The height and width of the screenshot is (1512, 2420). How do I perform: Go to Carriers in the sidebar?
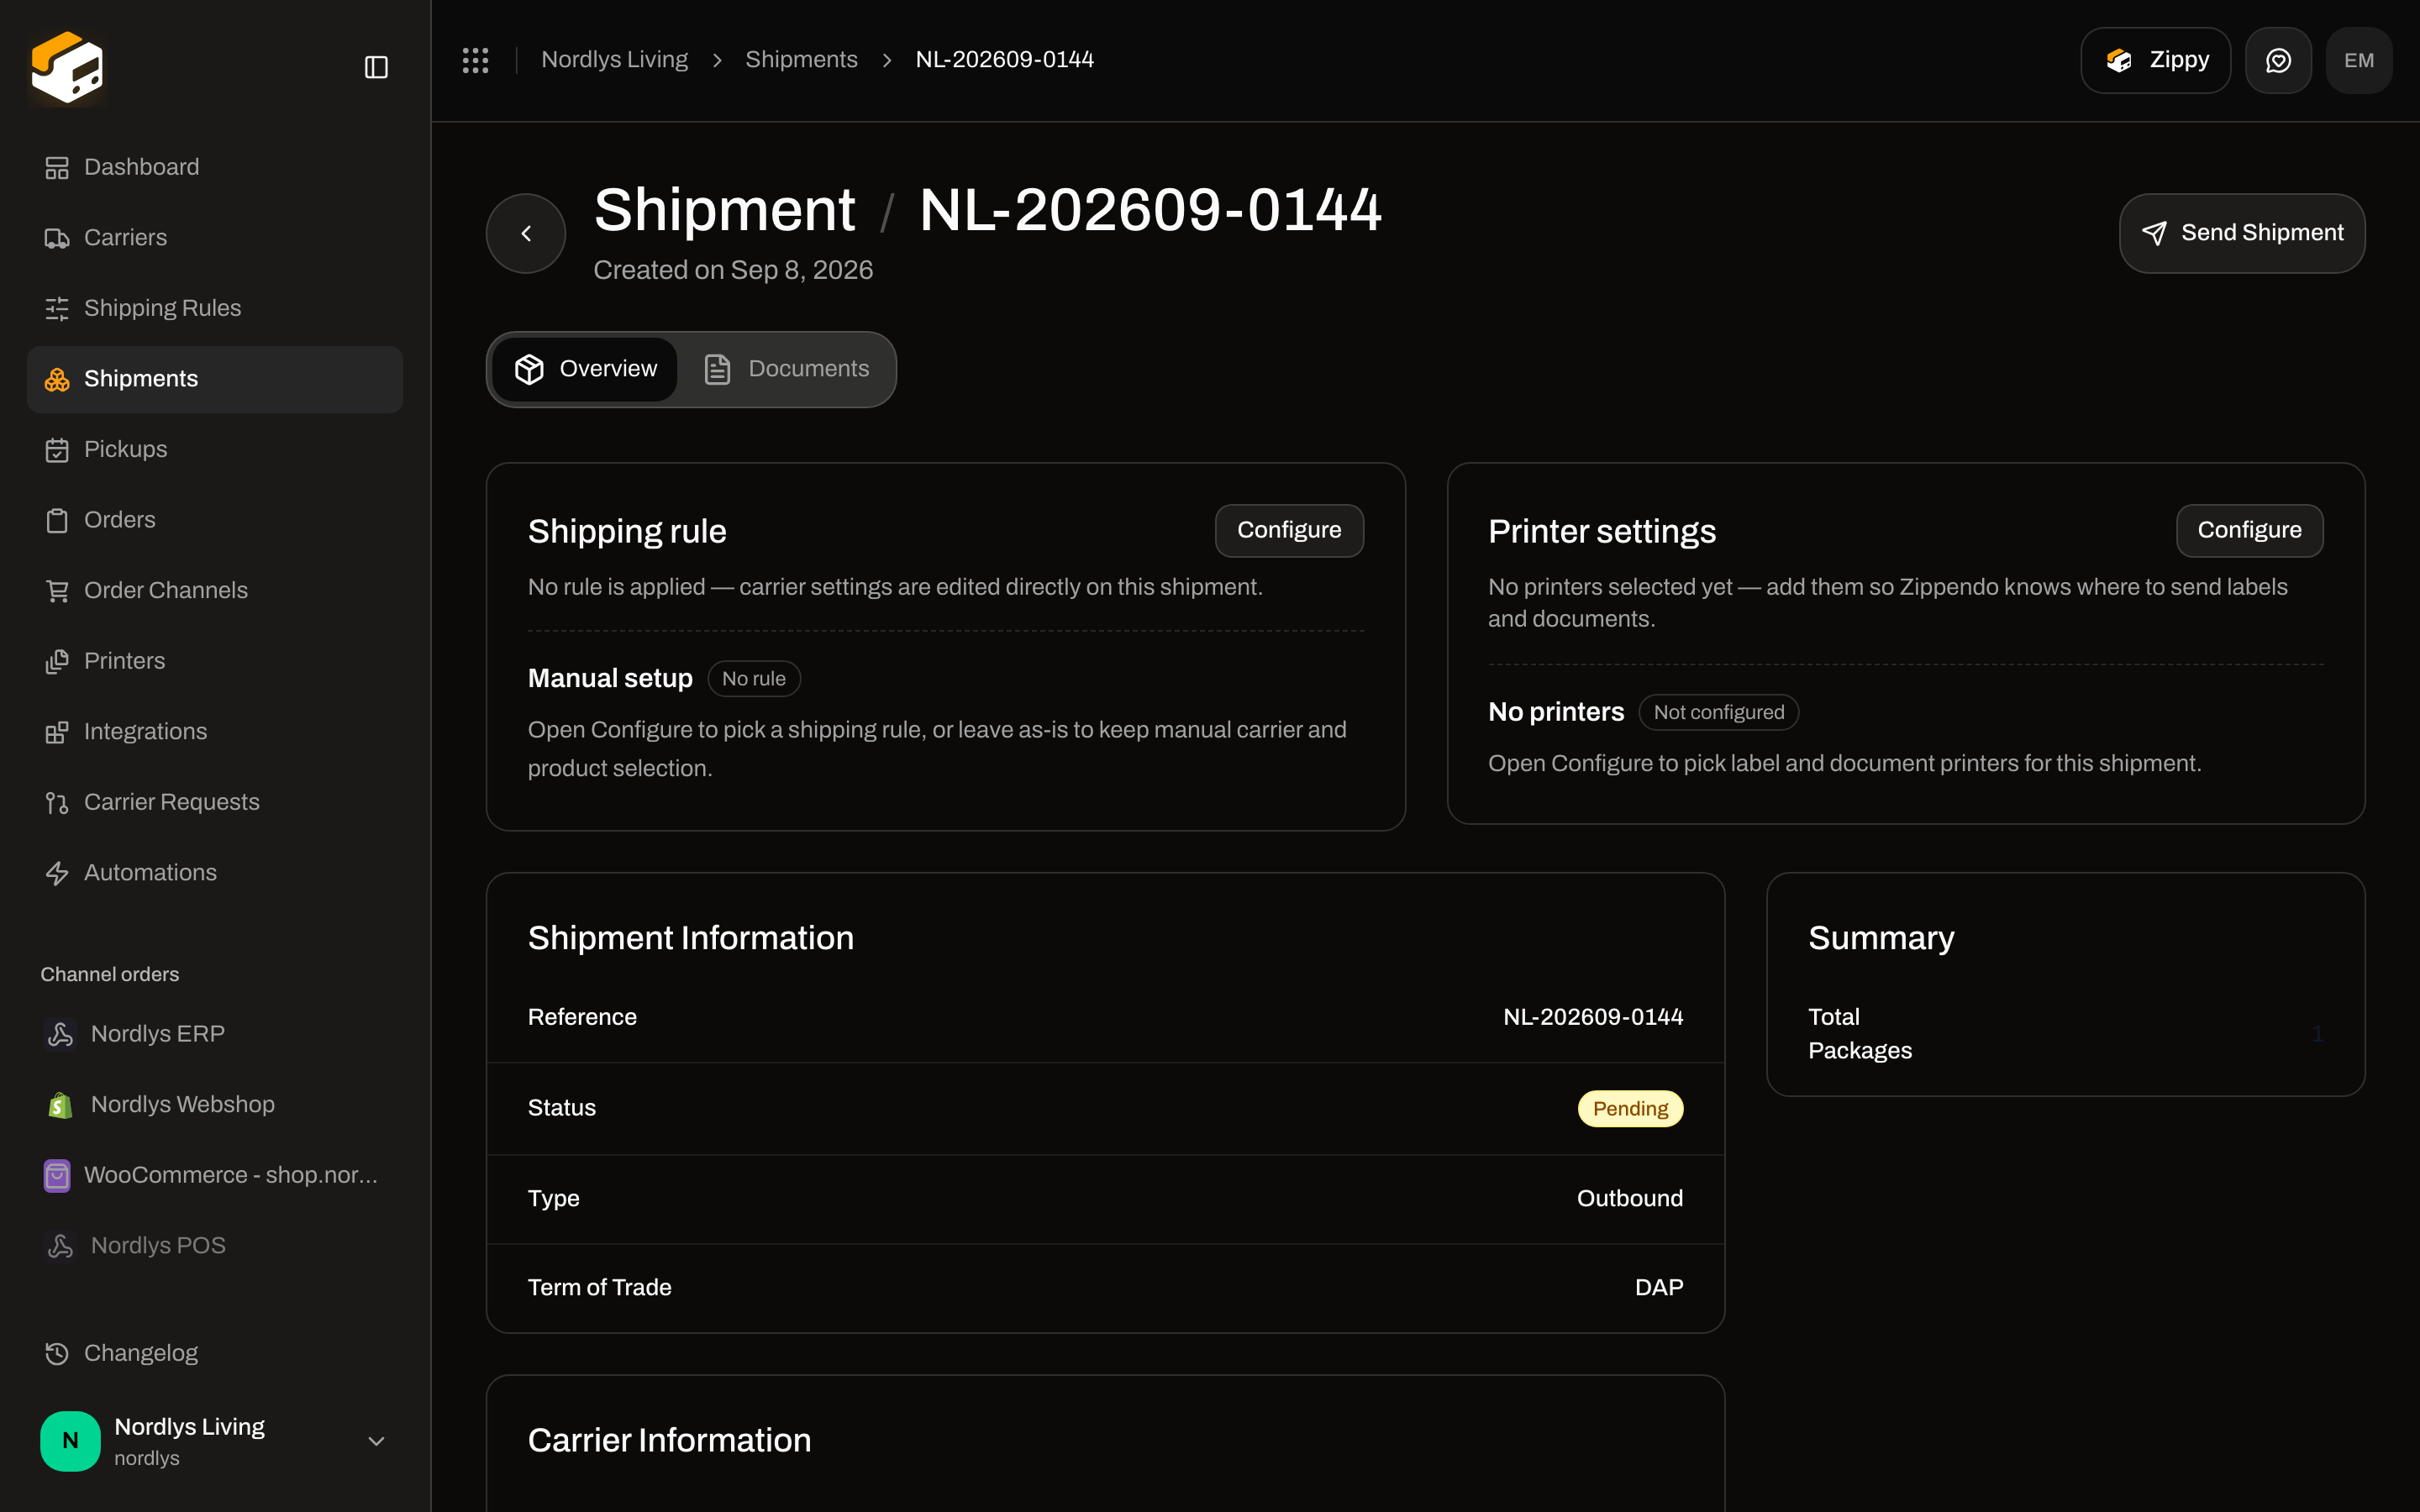click(215, 238)
